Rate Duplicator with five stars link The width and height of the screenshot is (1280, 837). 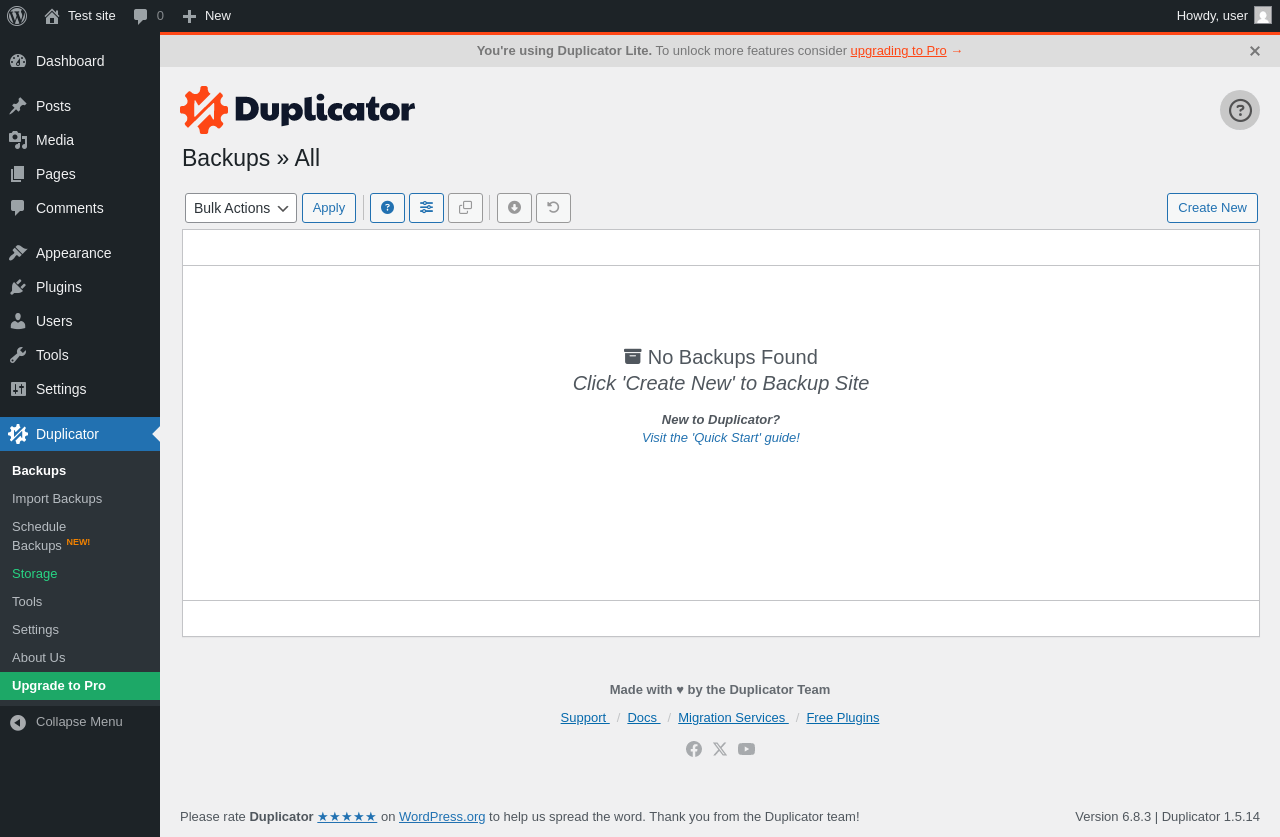(x=347, y=817)
